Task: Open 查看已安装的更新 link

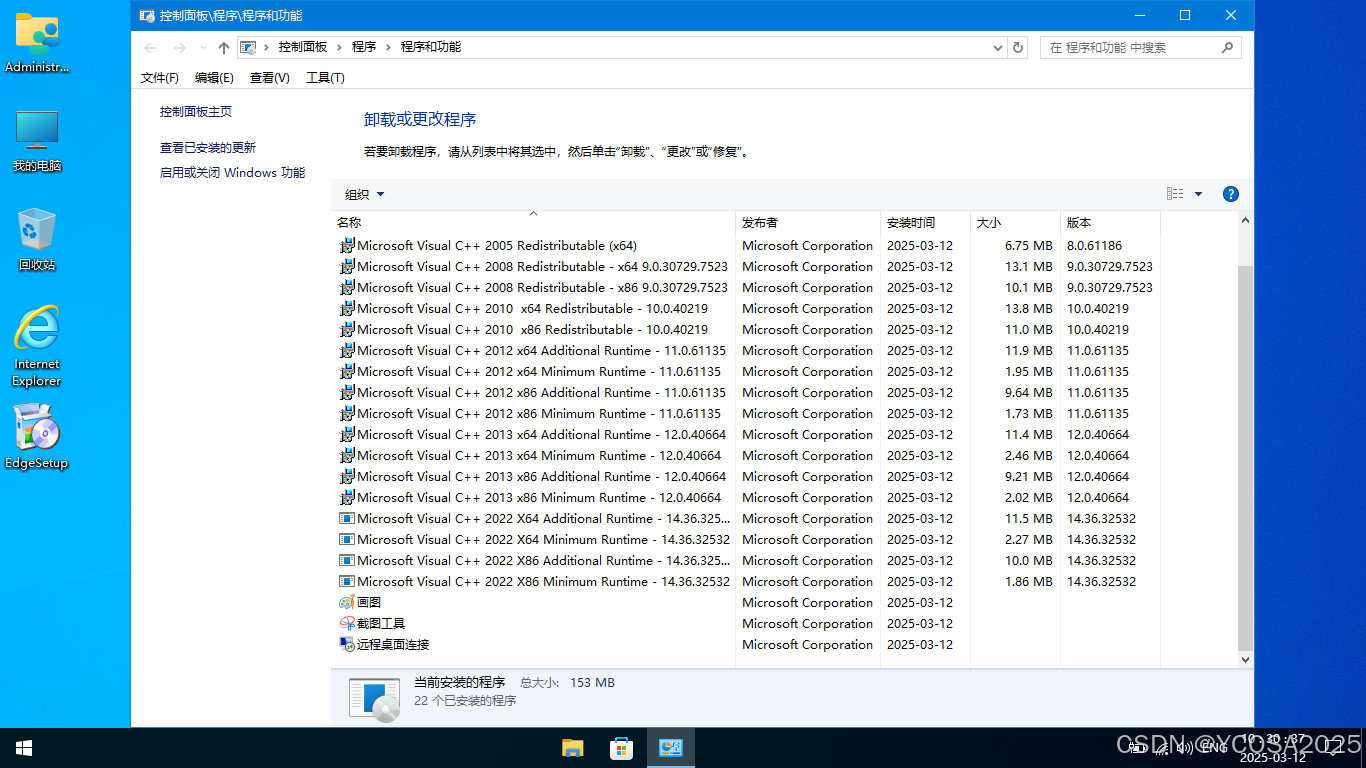Action: click(208, 147)
